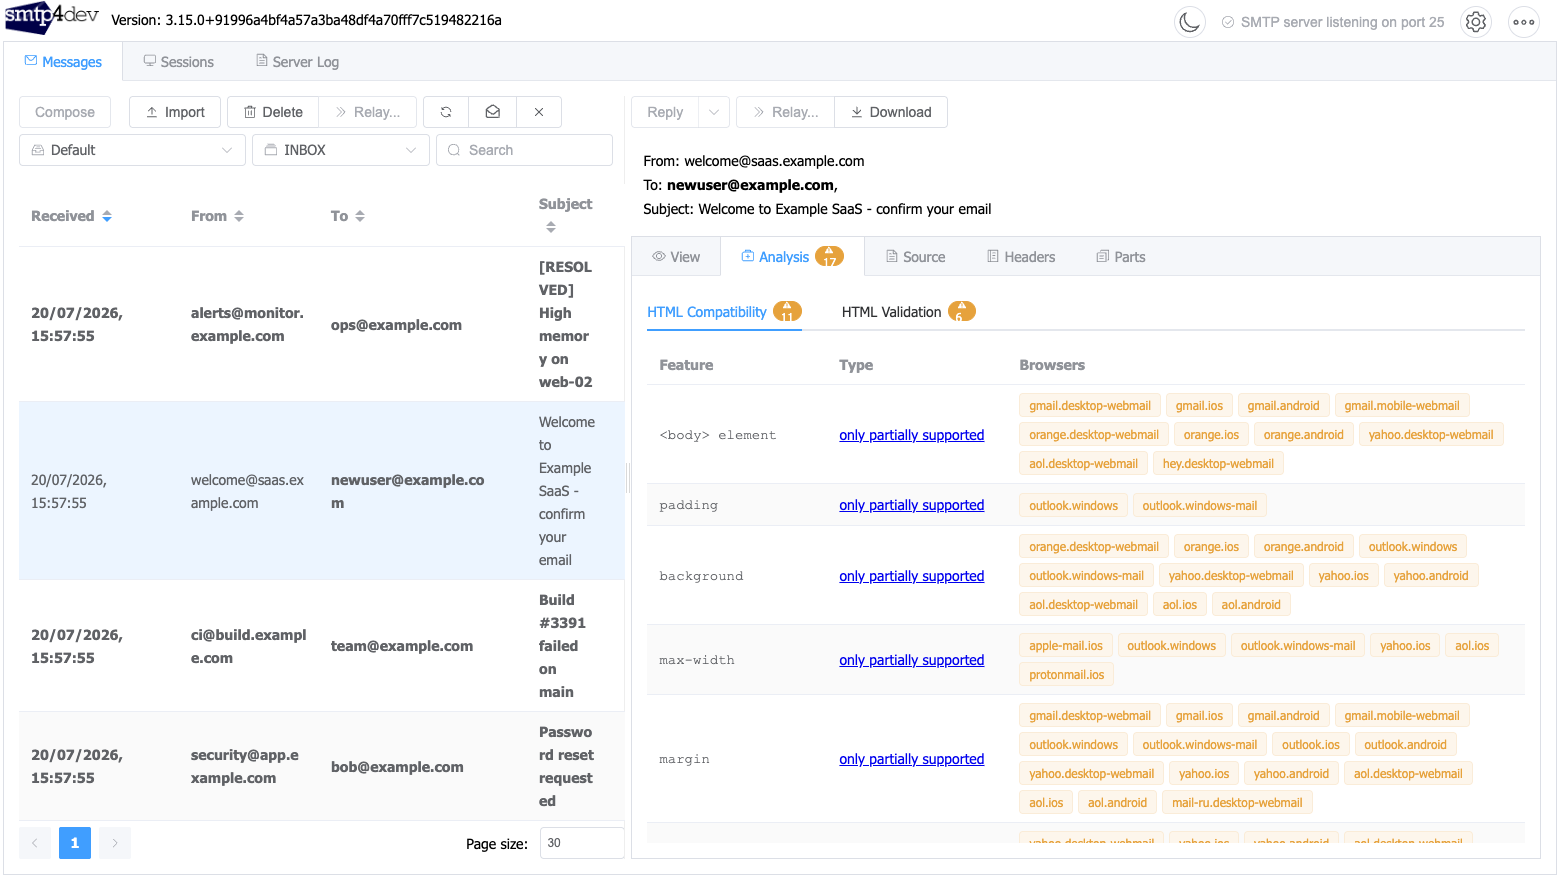This screenshot has width=1560, height=878.
Task: Click Relay button in message list toolbar
Action: click(x=367, y=112)
